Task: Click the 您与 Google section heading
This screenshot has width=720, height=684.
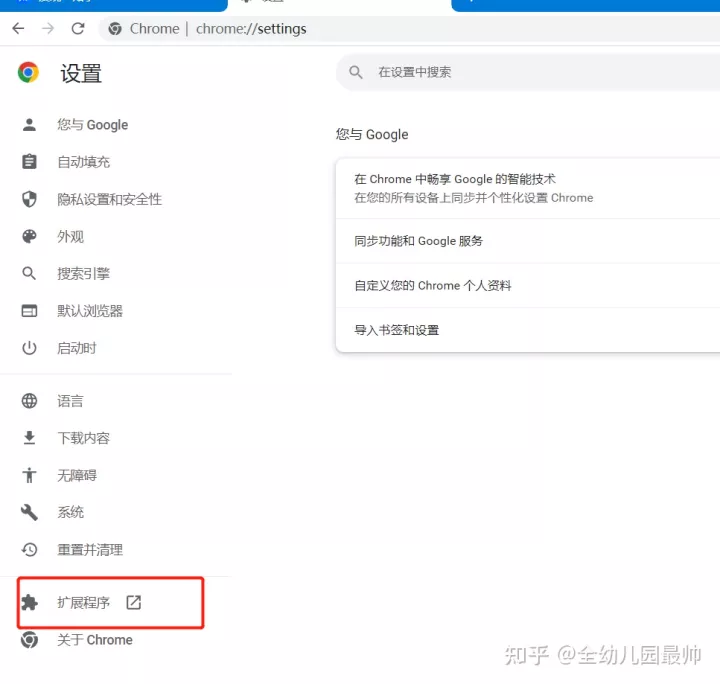Action: [x=372, y=135]
